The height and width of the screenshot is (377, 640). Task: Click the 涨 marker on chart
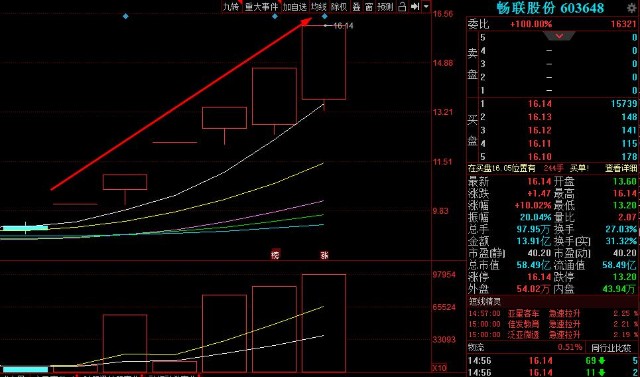324,255
